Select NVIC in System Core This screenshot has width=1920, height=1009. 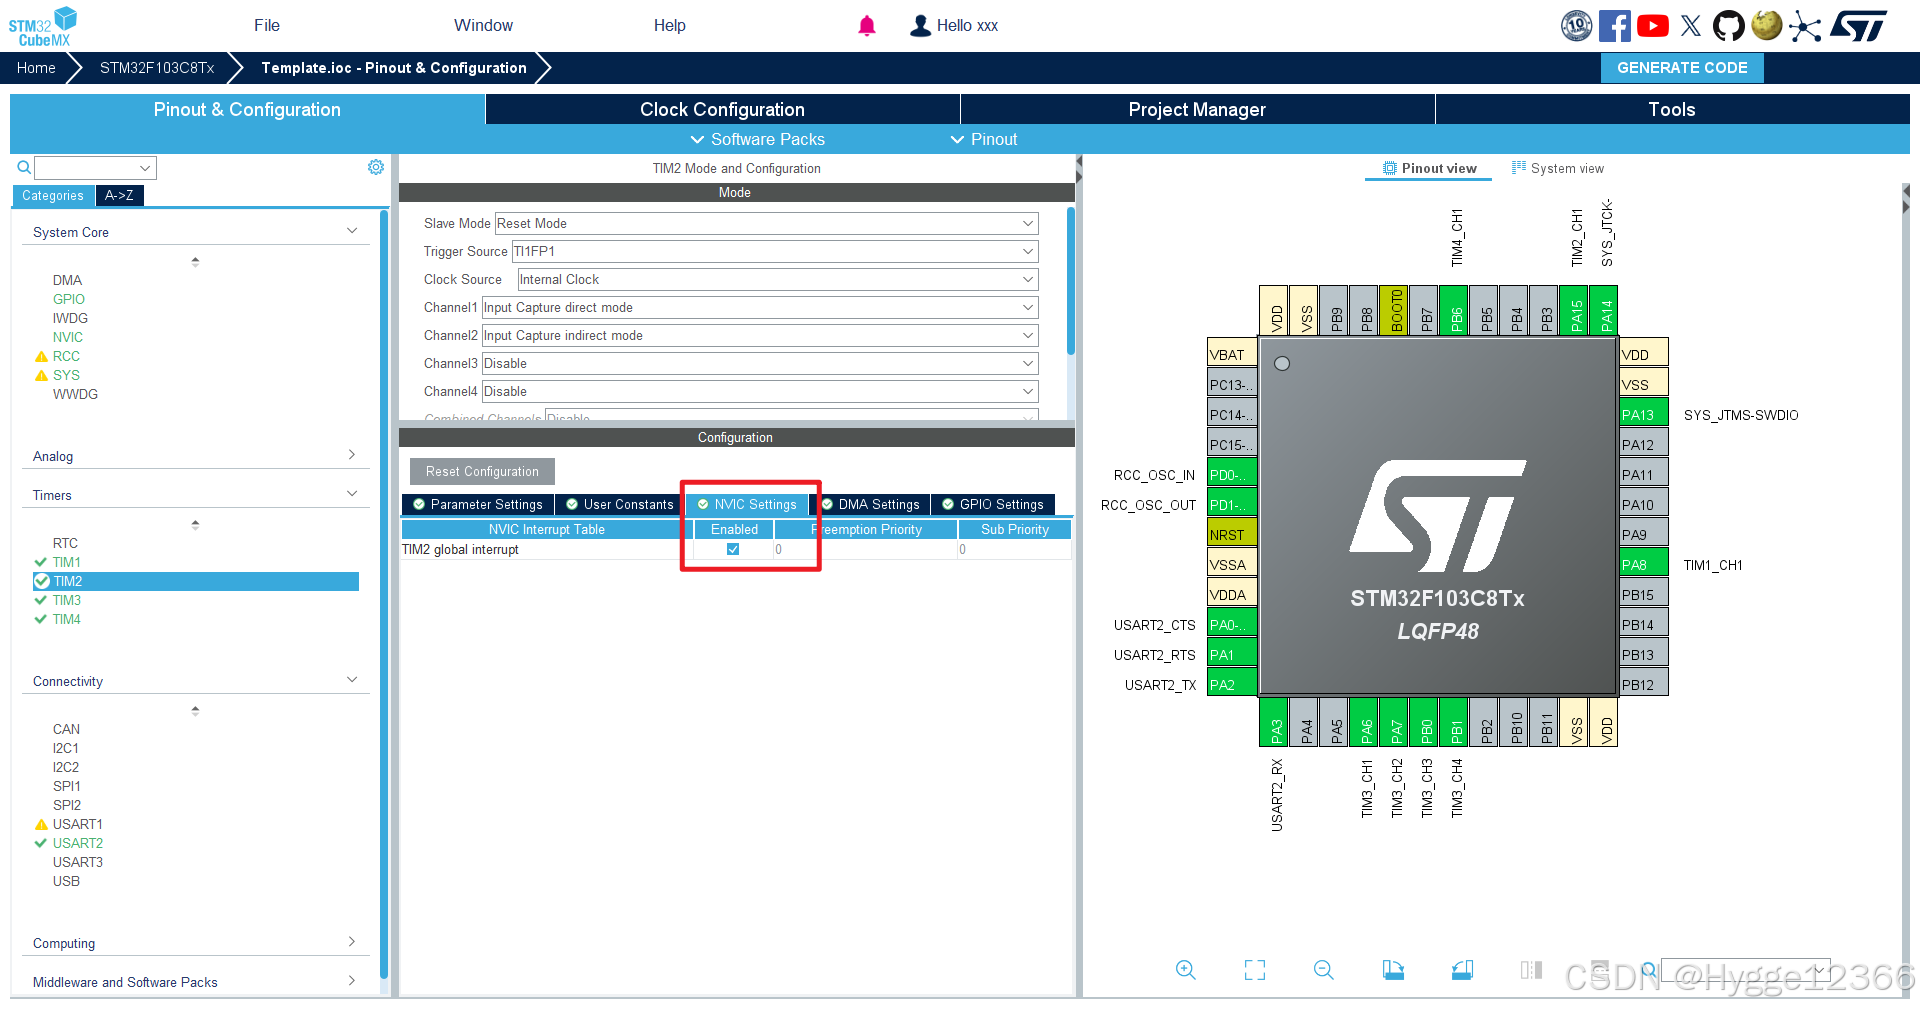68,337
